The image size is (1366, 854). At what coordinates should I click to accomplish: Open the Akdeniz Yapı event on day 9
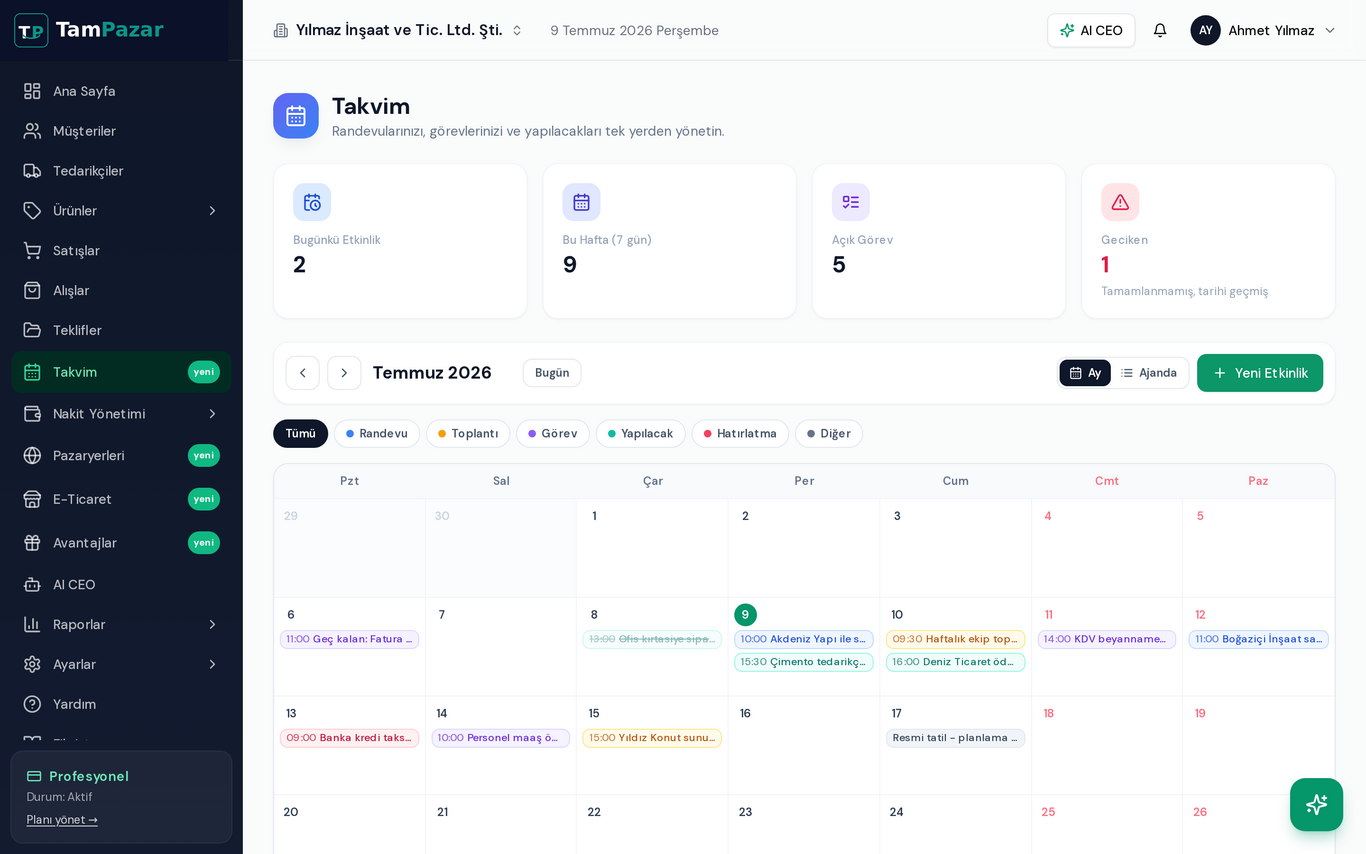pyautogui.click(x=804, y=639)
